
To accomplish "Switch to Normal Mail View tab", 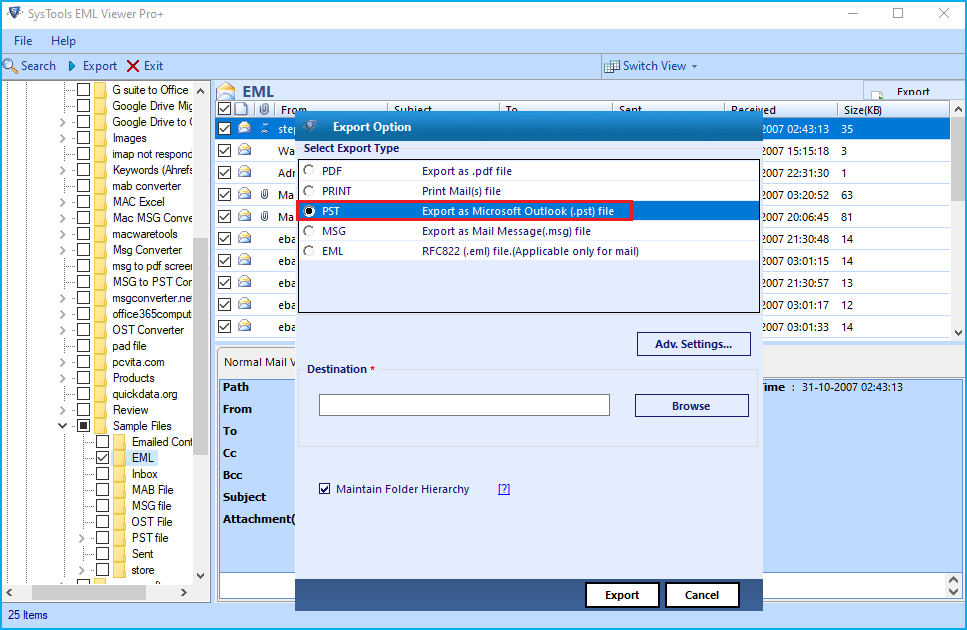I will [x=258, y=362].
